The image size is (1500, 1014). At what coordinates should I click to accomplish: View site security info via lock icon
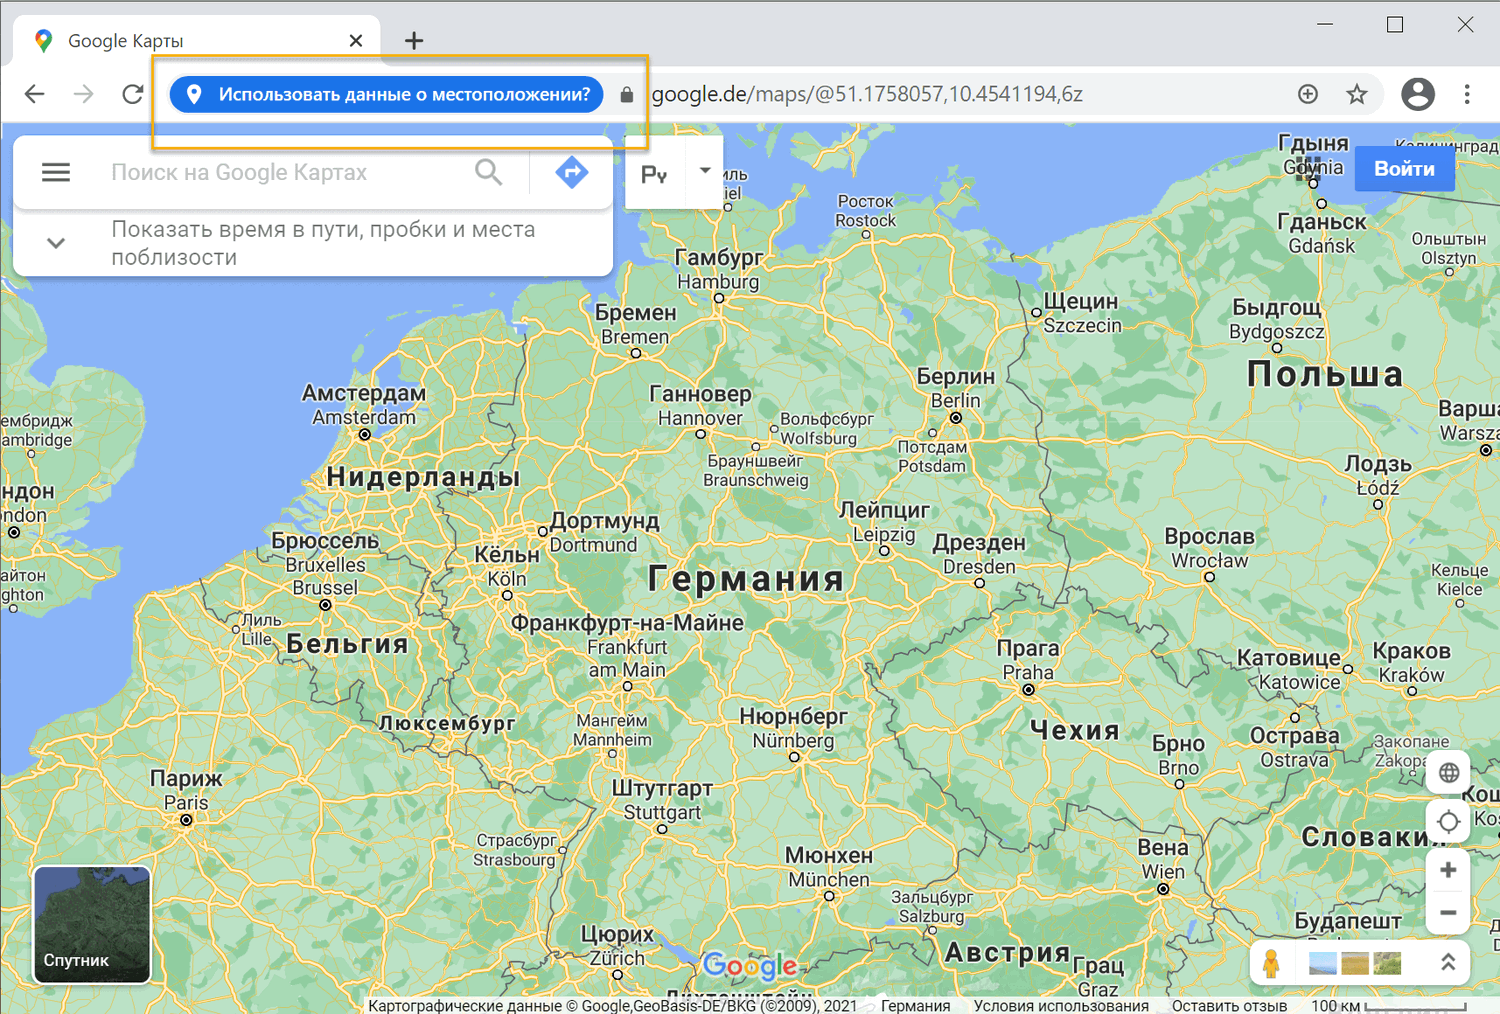[x=627, y=95]
